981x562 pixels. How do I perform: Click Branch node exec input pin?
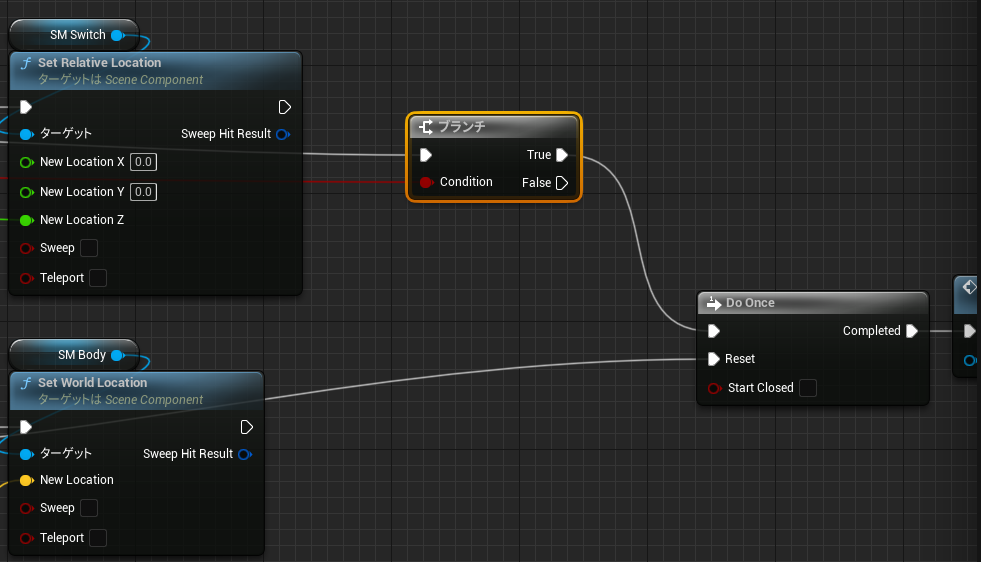425,155
